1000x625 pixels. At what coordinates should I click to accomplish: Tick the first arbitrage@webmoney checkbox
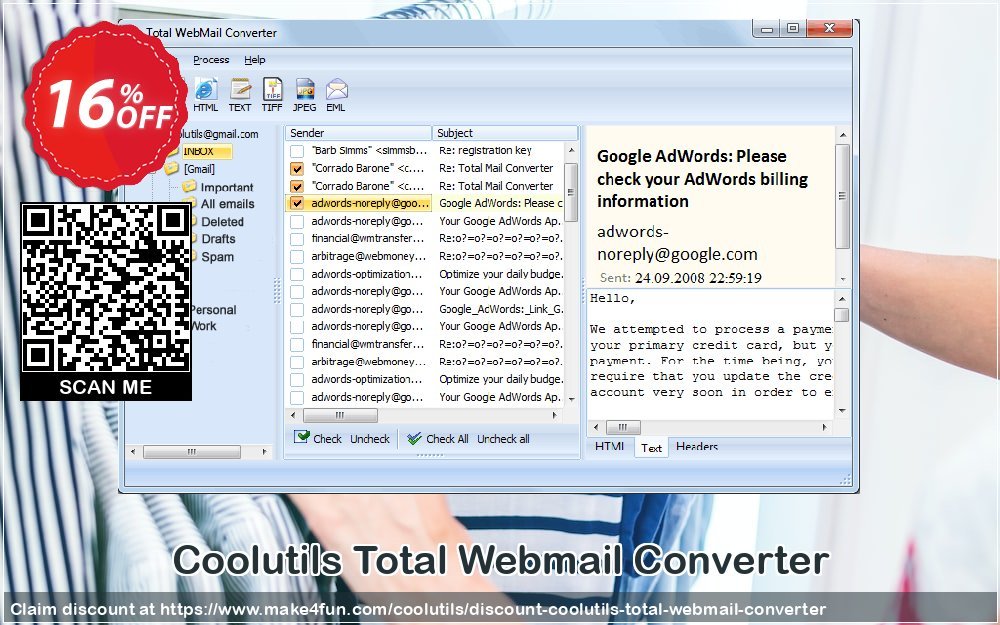(297, 256)
